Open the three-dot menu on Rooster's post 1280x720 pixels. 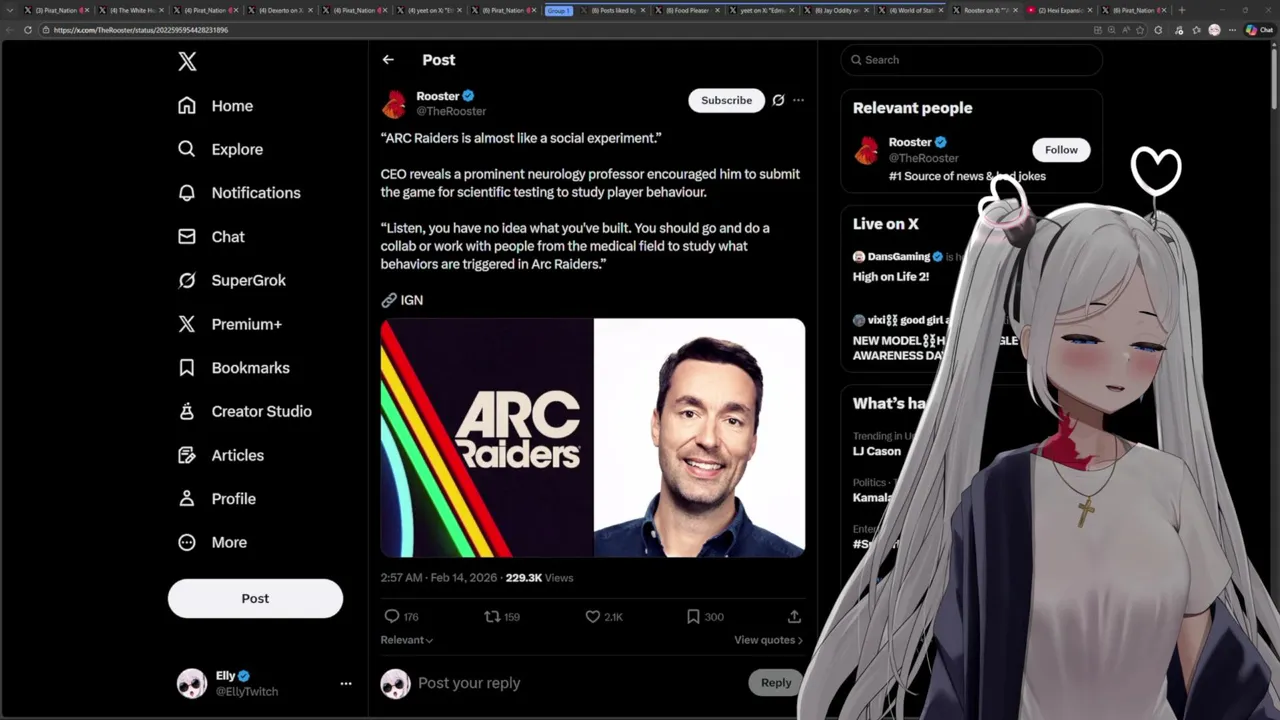[798, 100]
